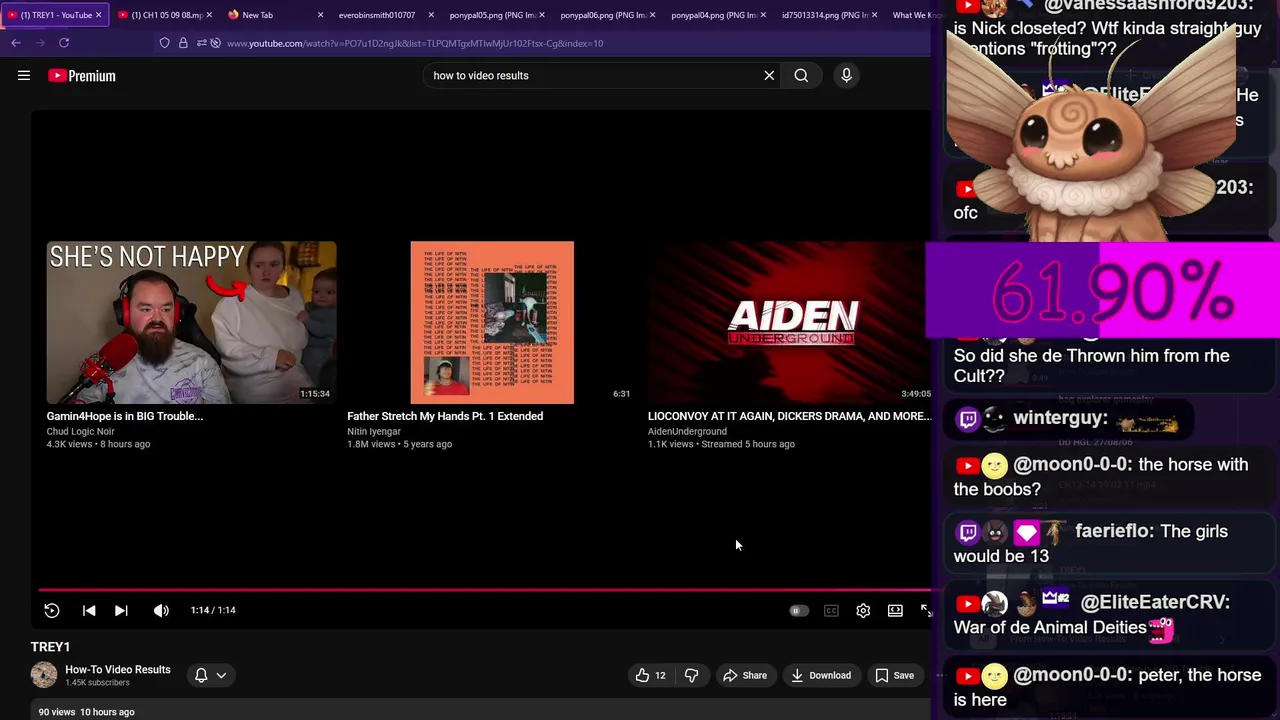This screenshot has height=720, width=1280.
Task: Click the 61.90% overlay counter
Action: coord(1103,292)
